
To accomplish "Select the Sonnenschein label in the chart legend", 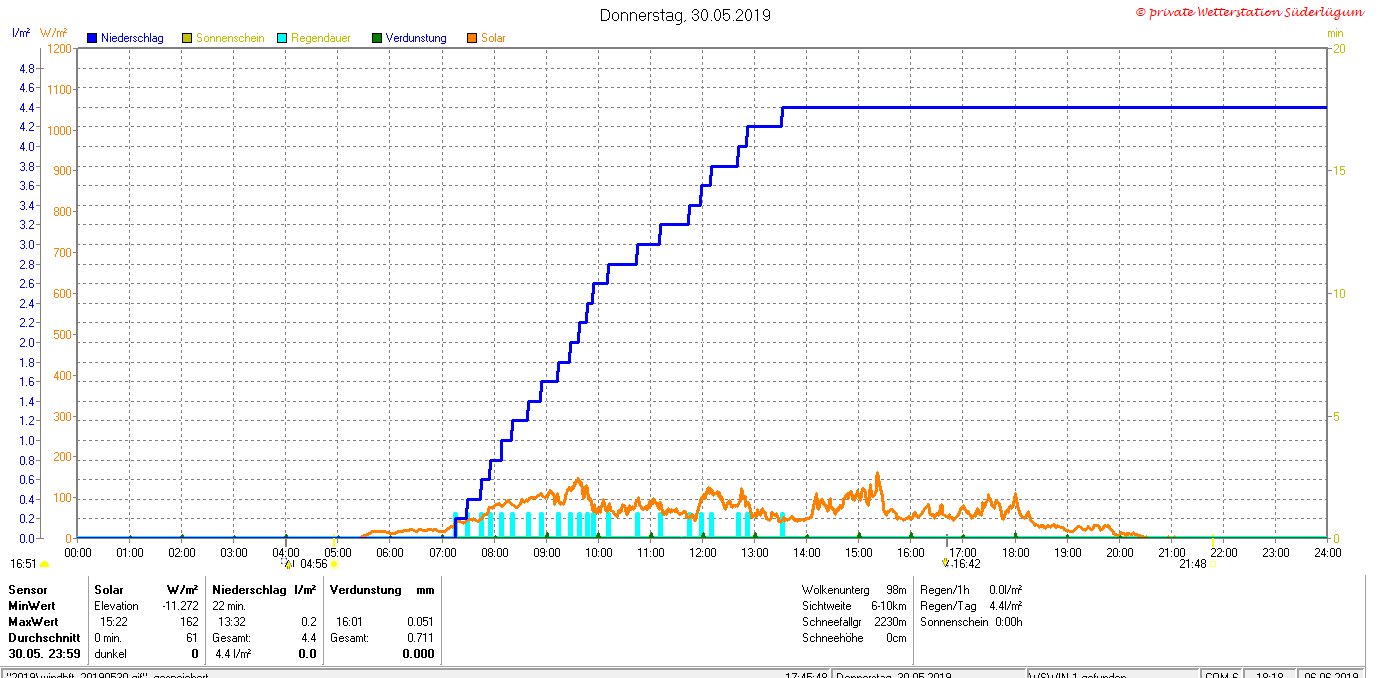I will 230,38.
